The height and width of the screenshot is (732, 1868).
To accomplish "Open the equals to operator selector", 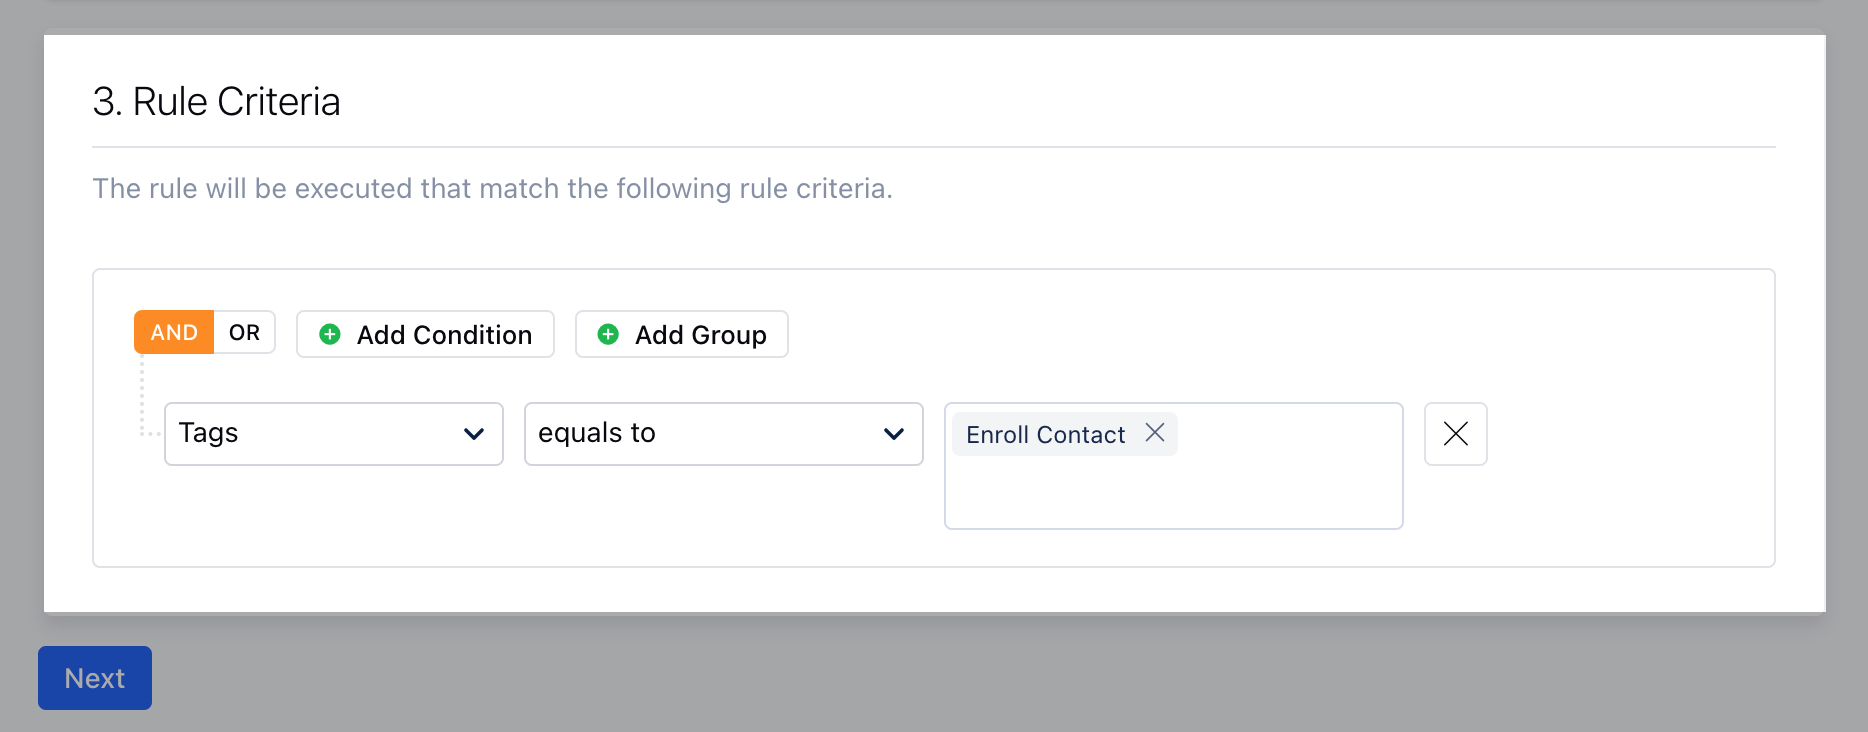I will [x=724, y=434].
